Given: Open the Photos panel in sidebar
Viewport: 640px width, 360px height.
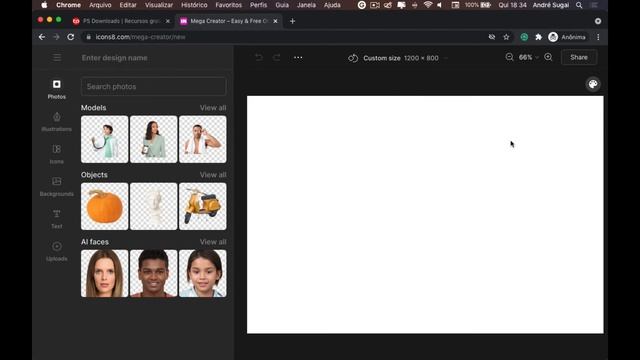Looking at the screenshot, I should (56, 89).
